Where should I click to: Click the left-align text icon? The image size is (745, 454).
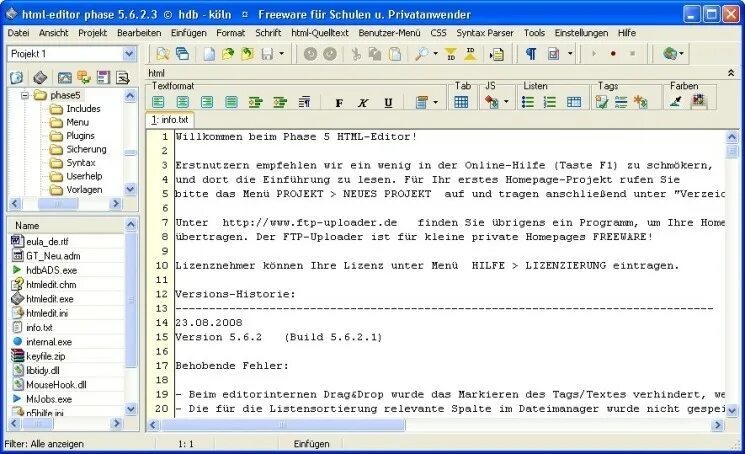(158, 102)
